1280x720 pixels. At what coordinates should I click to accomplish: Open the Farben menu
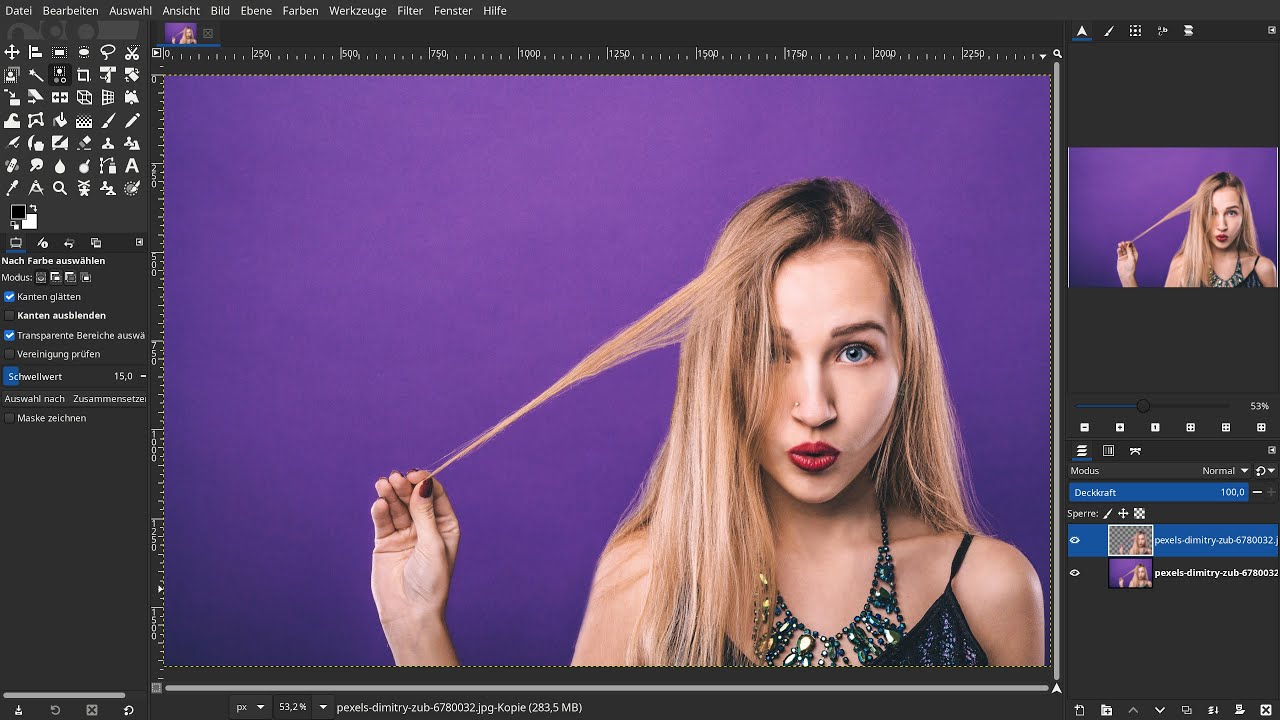click(300, 10)
